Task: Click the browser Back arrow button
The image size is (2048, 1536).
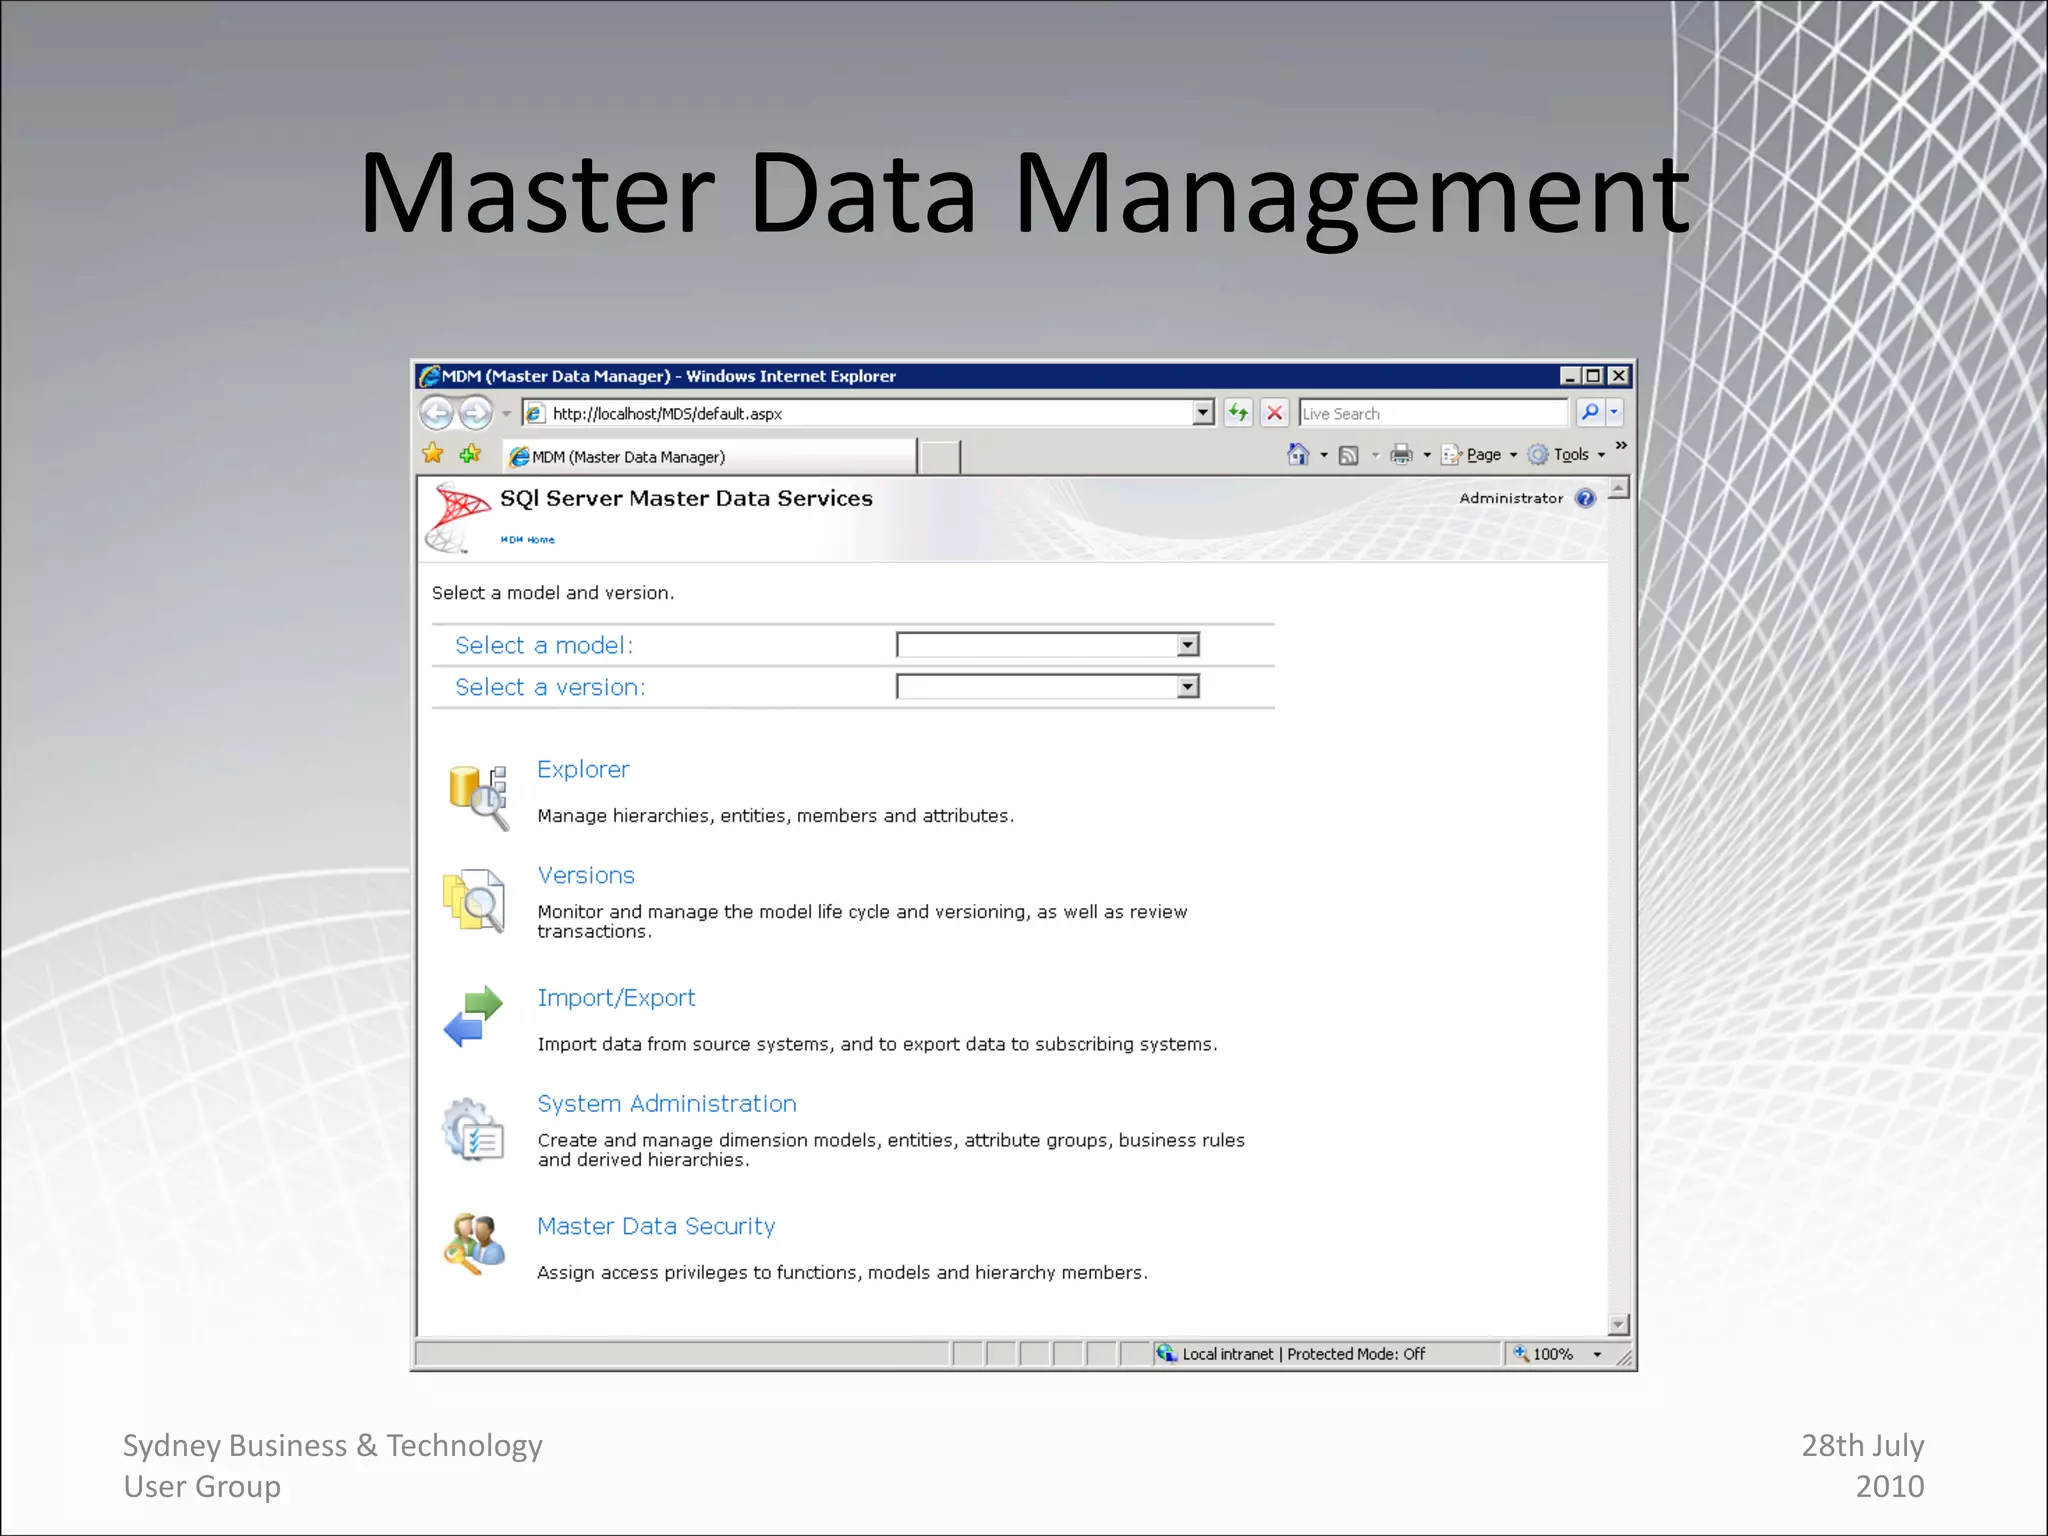Action: click(437, 413)
